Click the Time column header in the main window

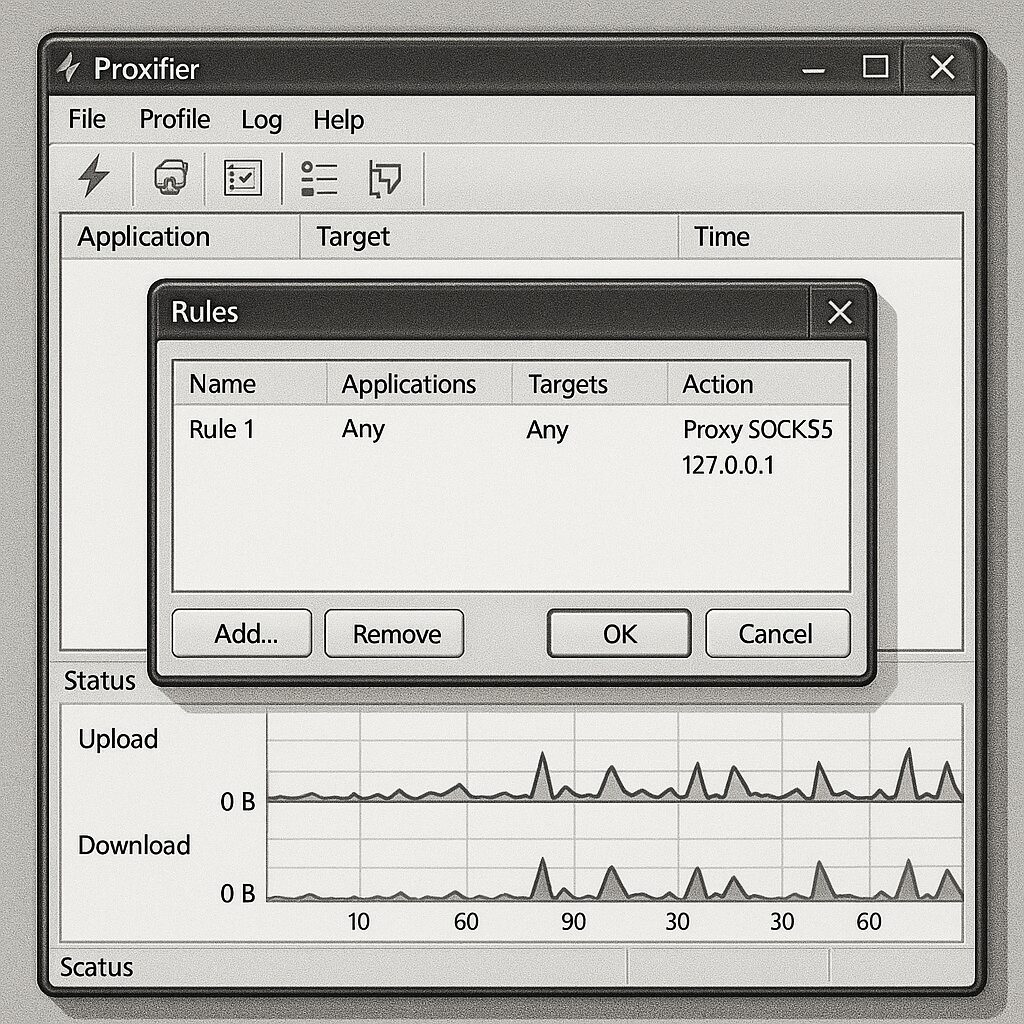tap(820, 236)
